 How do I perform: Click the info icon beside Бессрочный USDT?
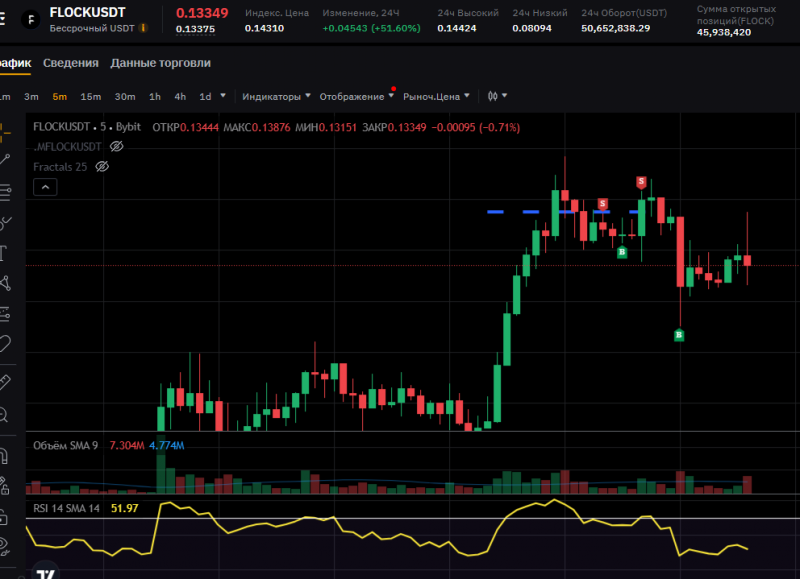coord(143,28)
